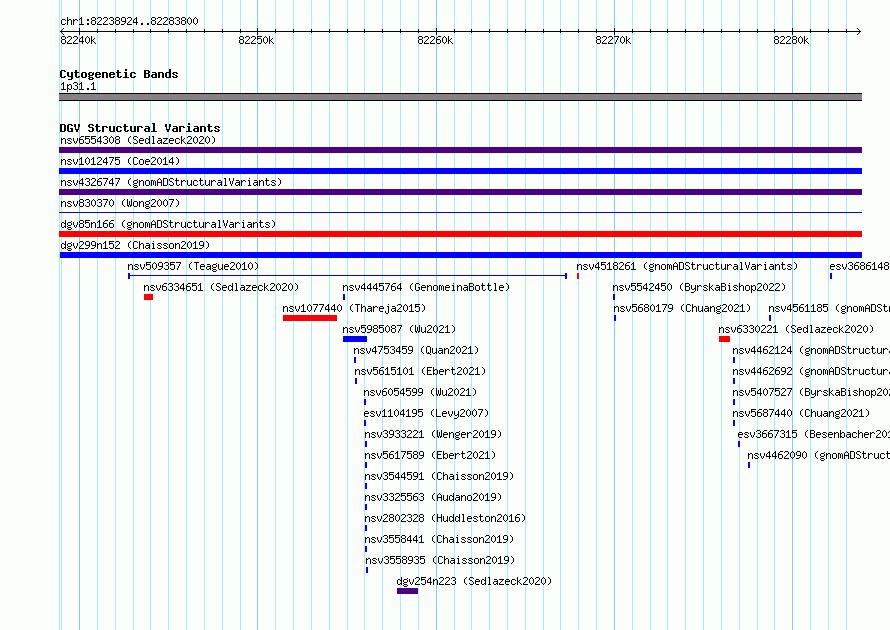The width and height of the screenshot is (890, 630).
Task: Open variant dgv254n223 (Sedlazeck2020) label
Action: point(474,581)
